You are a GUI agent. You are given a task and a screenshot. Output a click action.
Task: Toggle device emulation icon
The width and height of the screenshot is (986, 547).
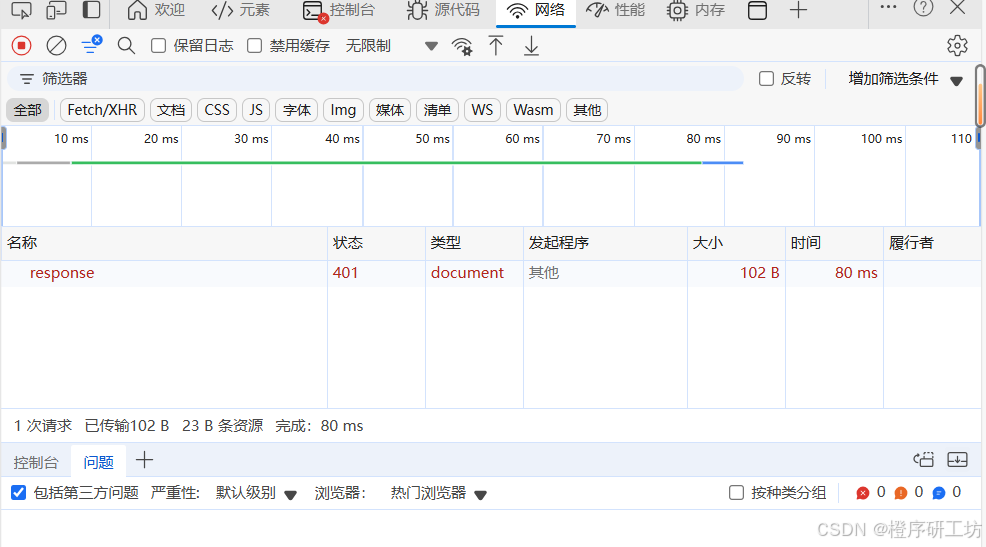57,10
